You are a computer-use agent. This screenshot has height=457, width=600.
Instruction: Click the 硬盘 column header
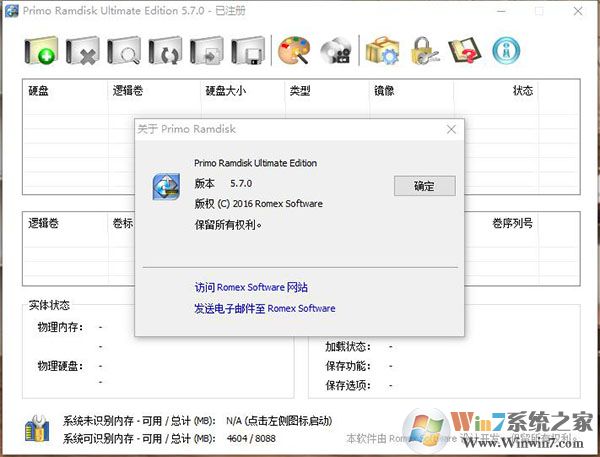(x=38, y=91)
